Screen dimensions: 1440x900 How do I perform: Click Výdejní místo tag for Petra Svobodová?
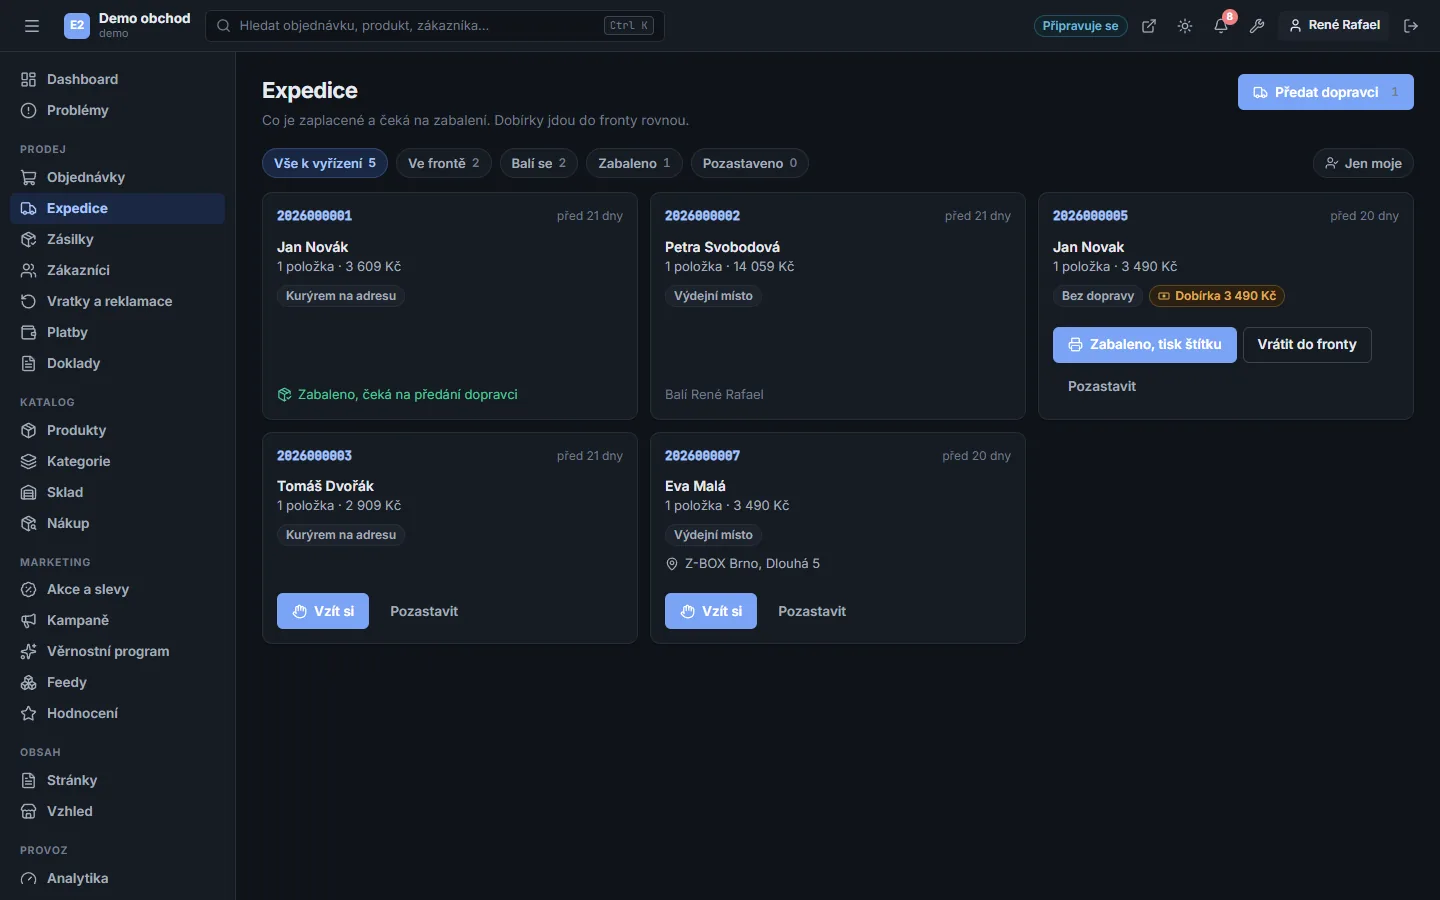click(713, 296)
